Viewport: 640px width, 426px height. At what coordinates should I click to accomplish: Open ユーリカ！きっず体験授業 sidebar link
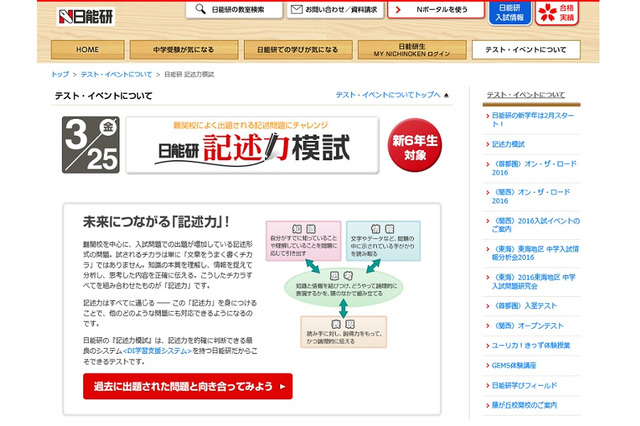pyautogui.click(x=531, y=345)
